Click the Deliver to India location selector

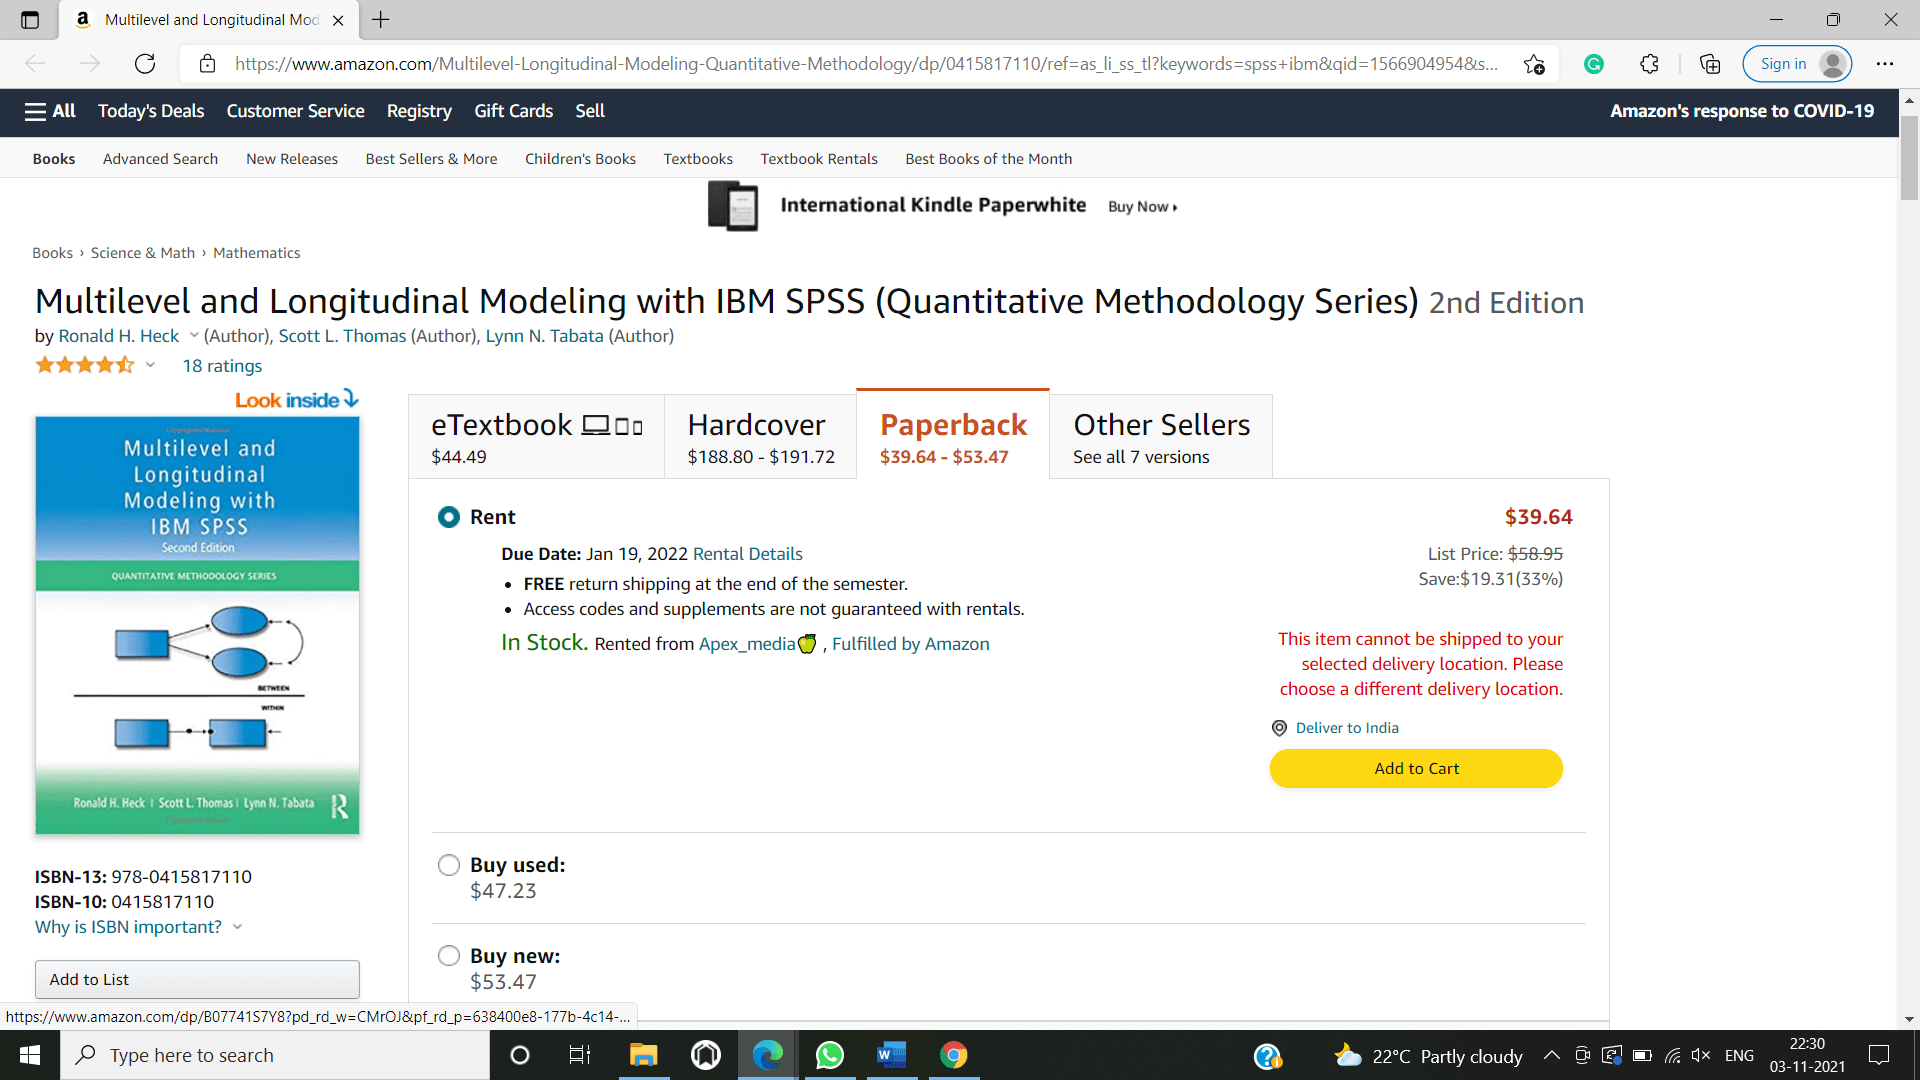(x=1346, y=728)
